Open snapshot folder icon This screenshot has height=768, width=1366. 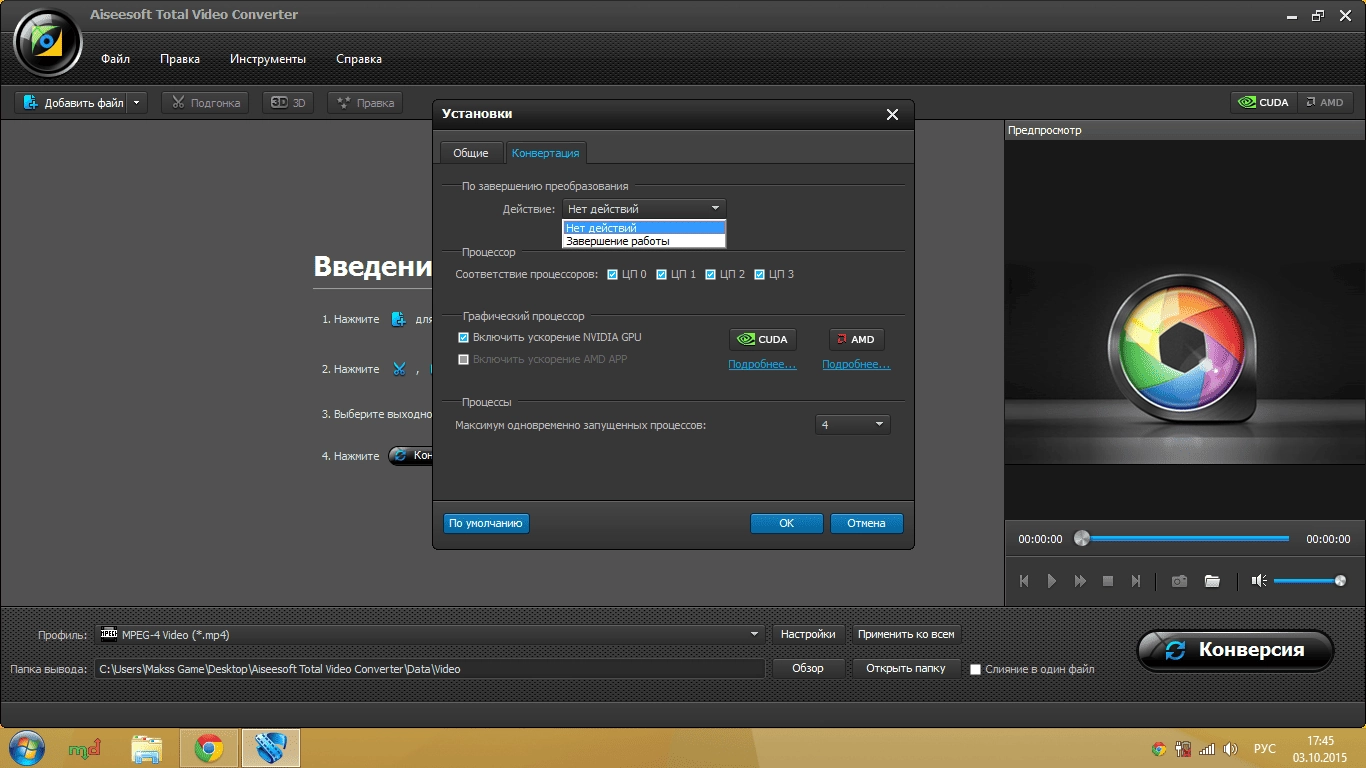click(1212, 581)
